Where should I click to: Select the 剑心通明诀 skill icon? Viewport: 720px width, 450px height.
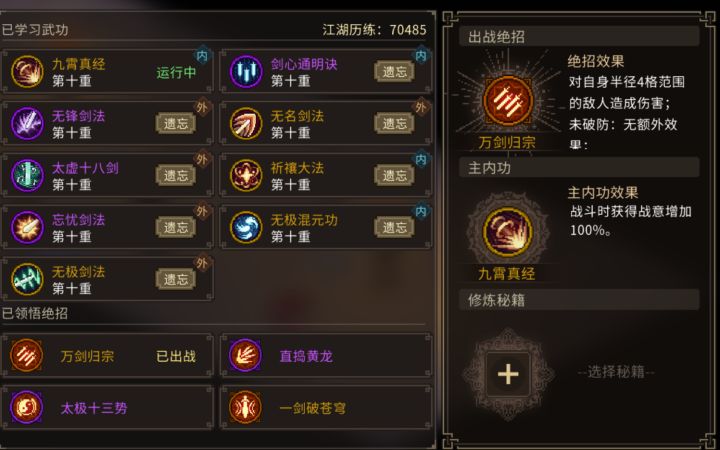(246, 72)
